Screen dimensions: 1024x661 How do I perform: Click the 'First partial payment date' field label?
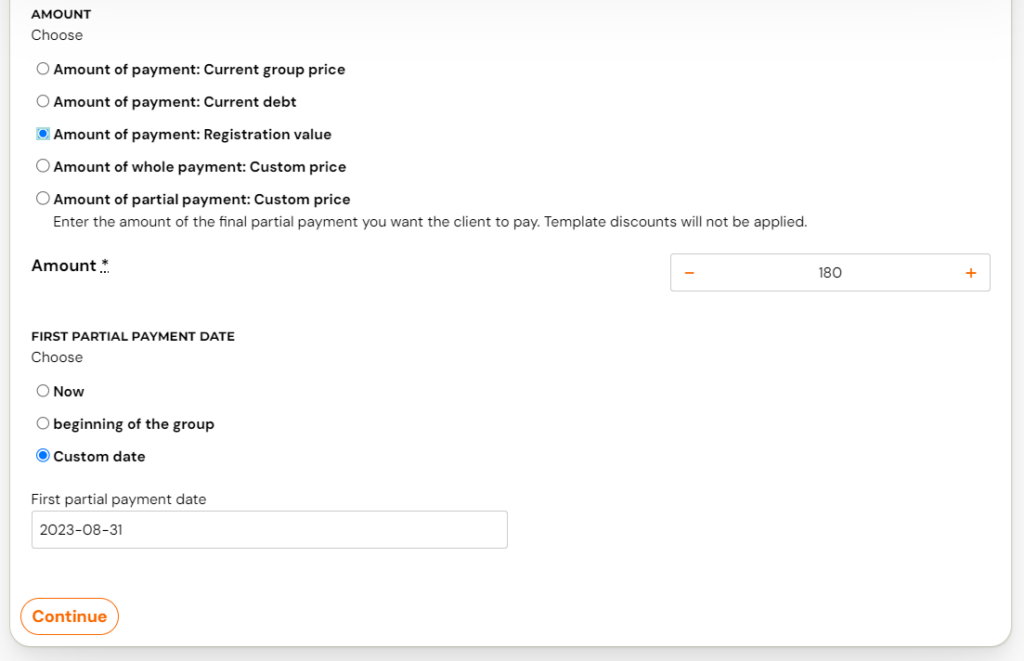pyautogui.click(x=118, y=499)
